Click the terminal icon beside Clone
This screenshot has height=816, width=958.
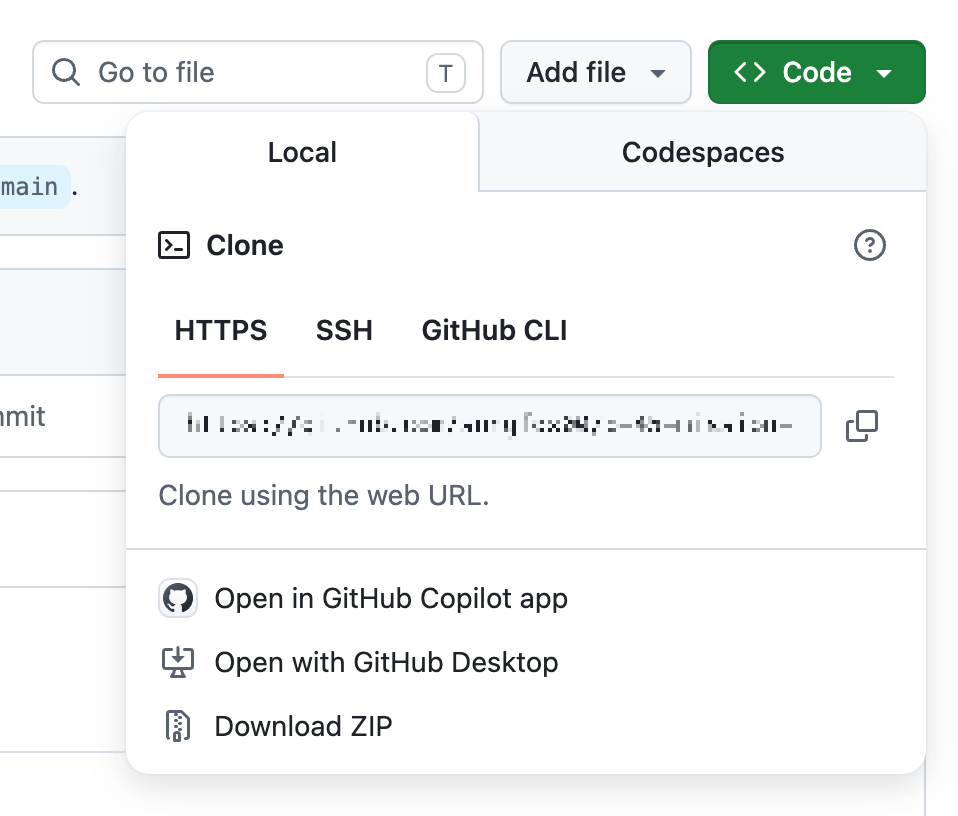[174, 245]
